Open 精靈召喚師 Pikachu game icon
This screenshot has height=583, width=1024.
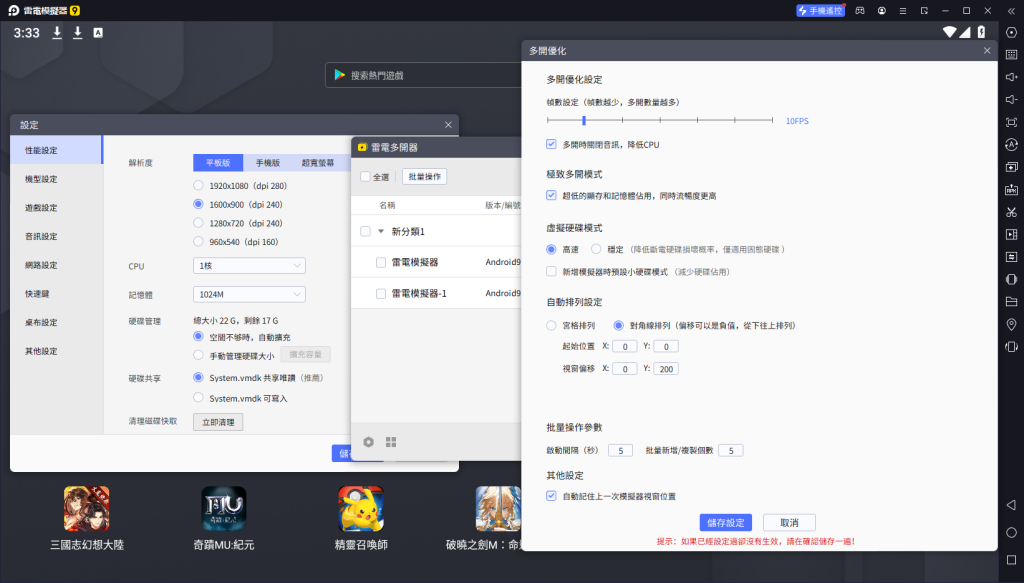pos(360,509)
